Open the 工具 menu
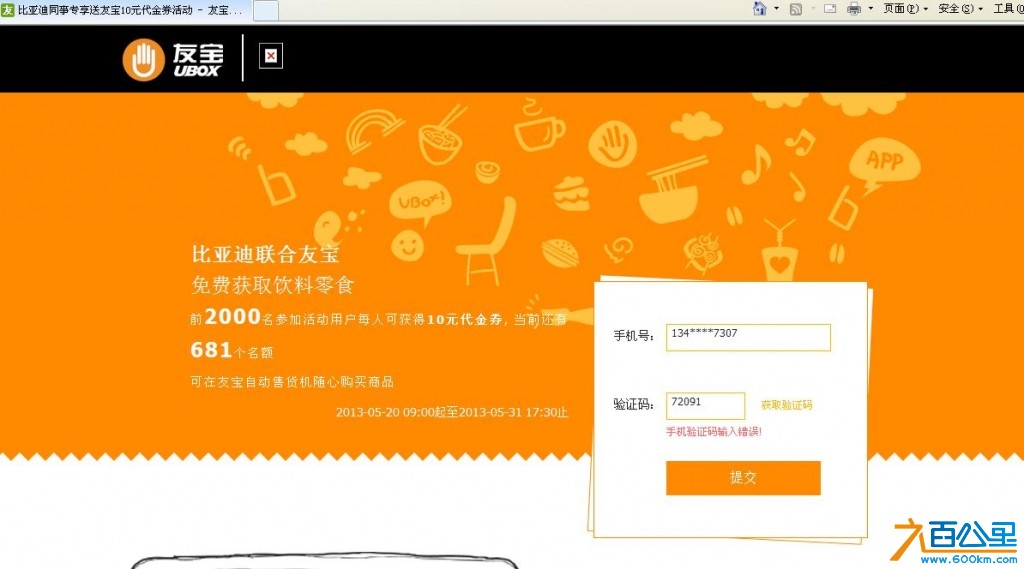 click(1008, 8)
